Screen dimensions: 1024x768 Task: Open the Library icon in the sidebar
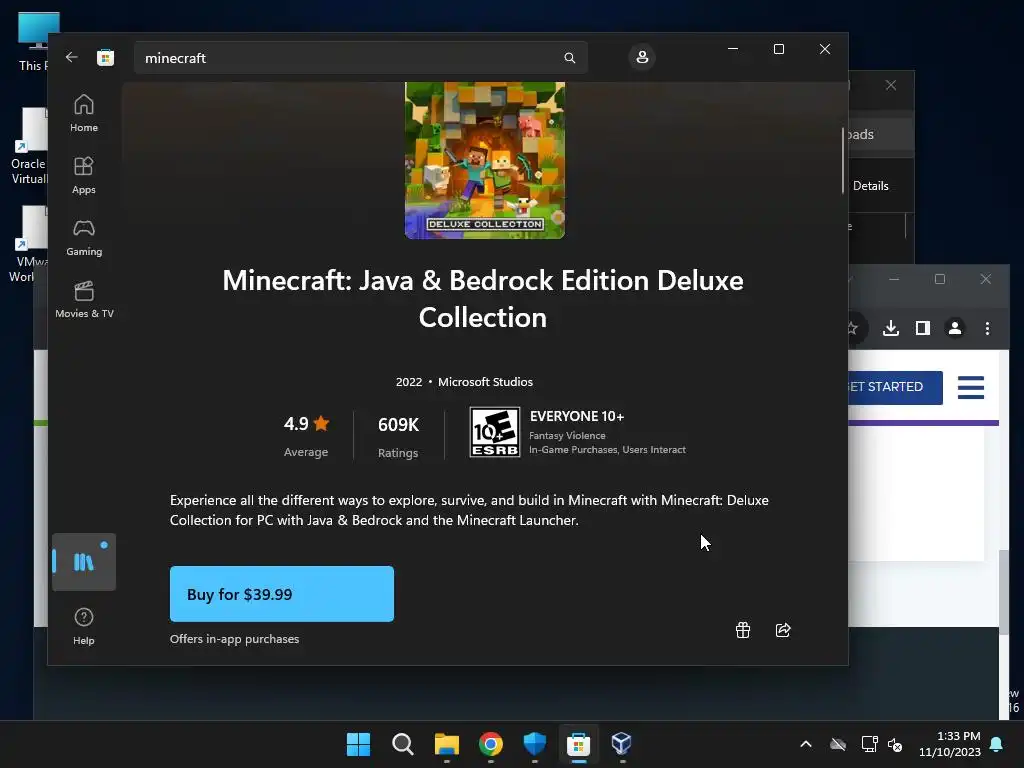click(x=84, y=562)
